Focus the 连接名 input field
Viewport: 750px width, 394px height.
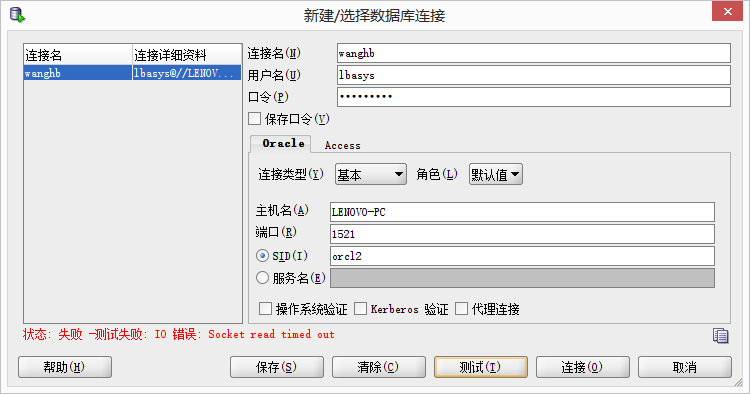point(534,53)
